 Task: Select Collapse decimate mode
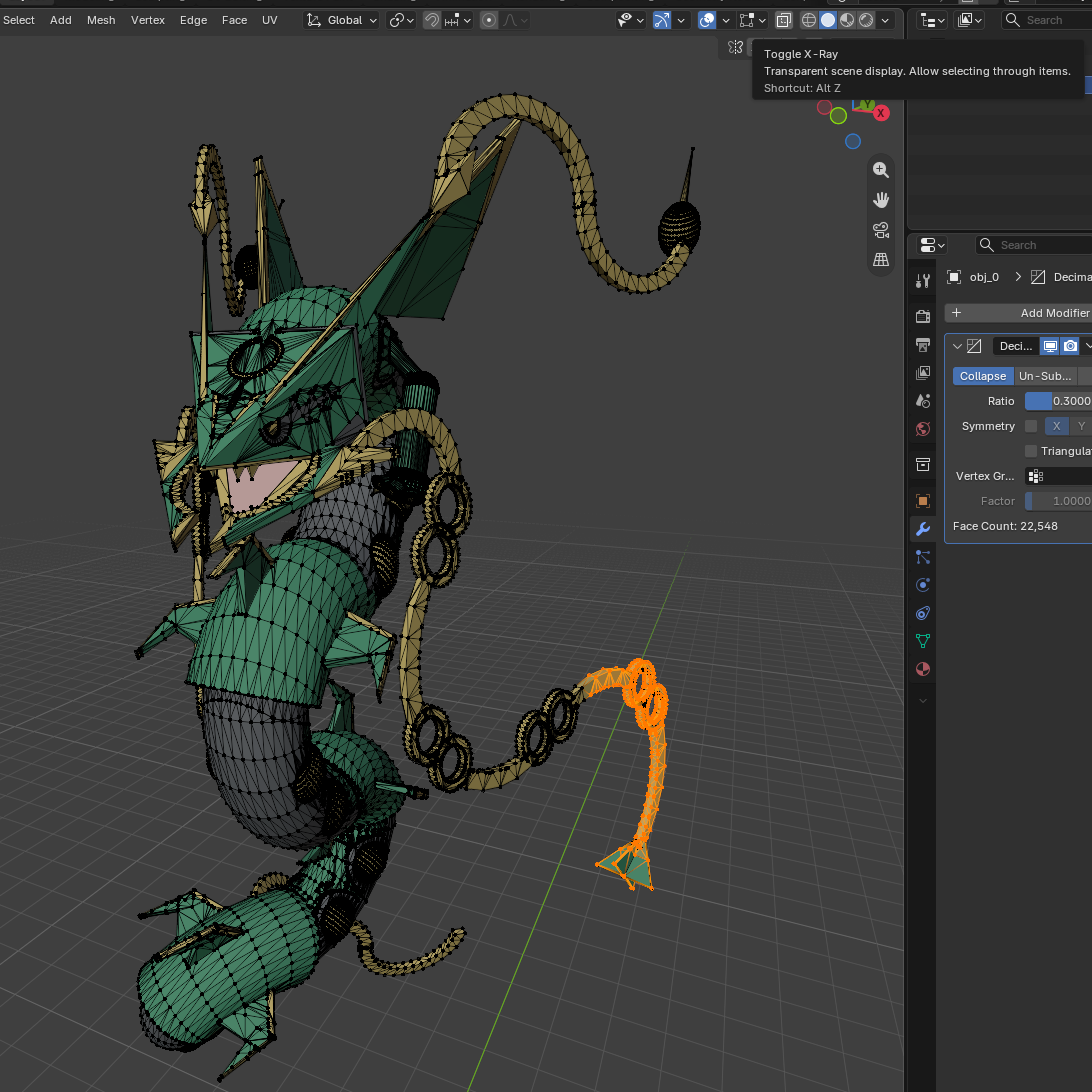tap(983, 376)
